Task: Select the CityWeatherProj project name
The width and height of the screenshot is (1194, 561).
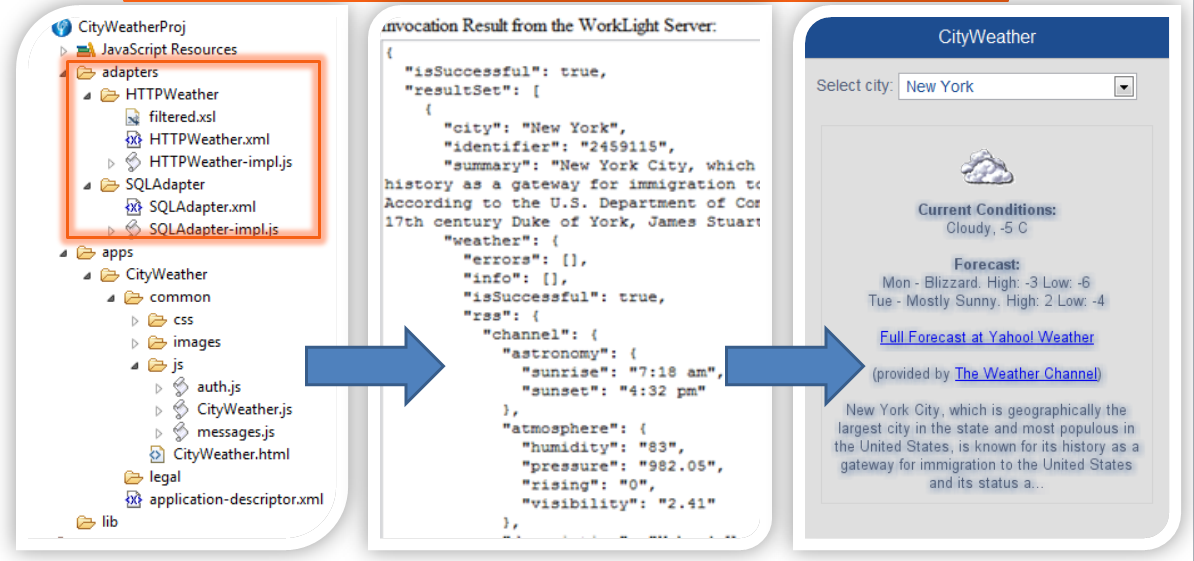Action: coord(132,27)
